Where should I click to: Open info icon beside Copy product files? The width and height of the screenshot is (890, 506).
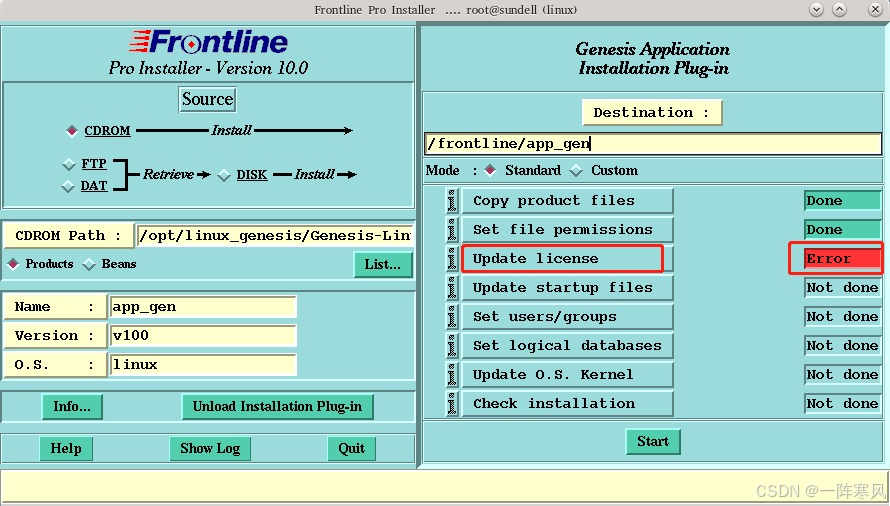pos(452,200)
